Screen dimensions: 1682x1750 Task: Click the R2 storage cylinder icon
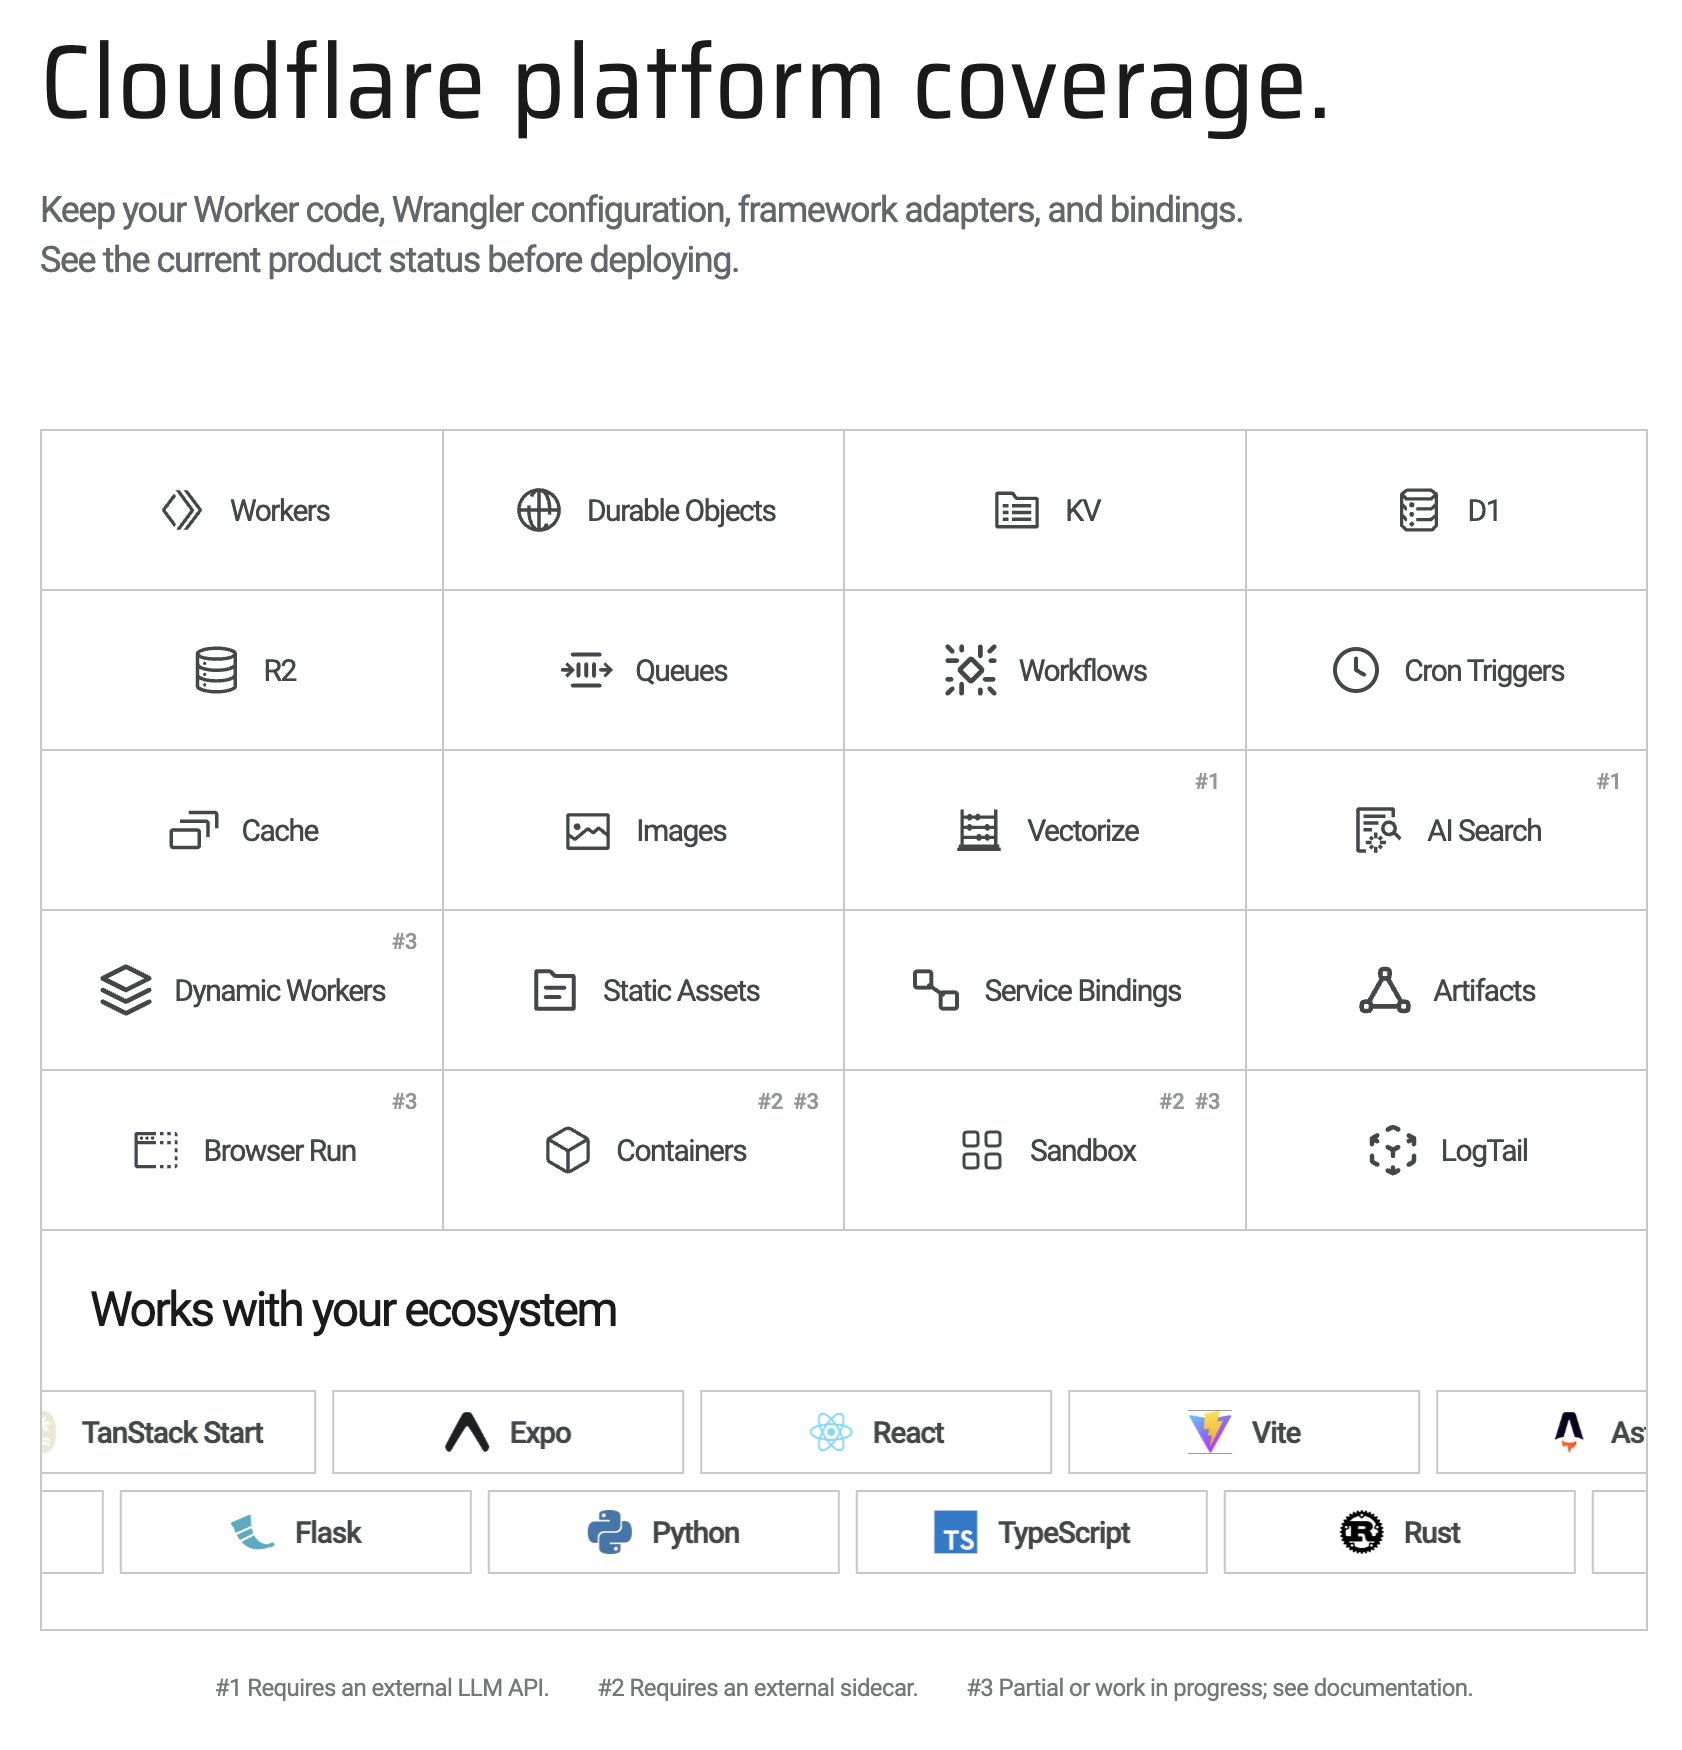click(x=216, y=670)
